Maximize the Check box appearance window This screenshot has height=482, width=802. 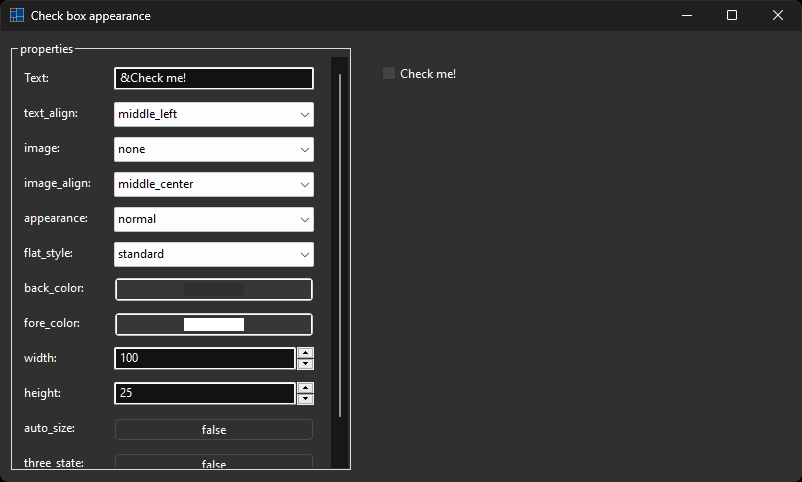click(x=732, y=15)
